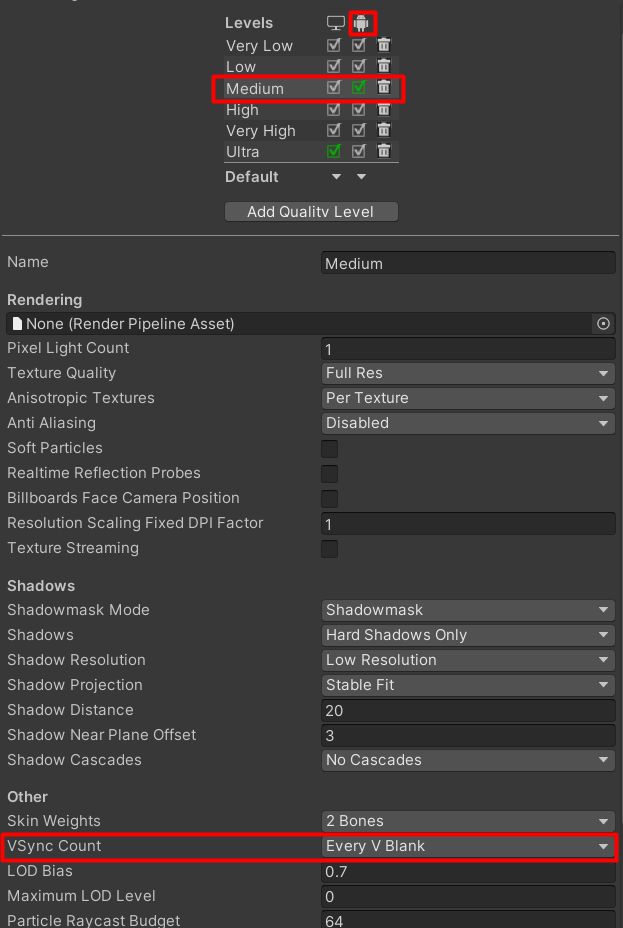Select the Ultra quality level row
This screenshot has width=623, height=928.
(243, 152)
